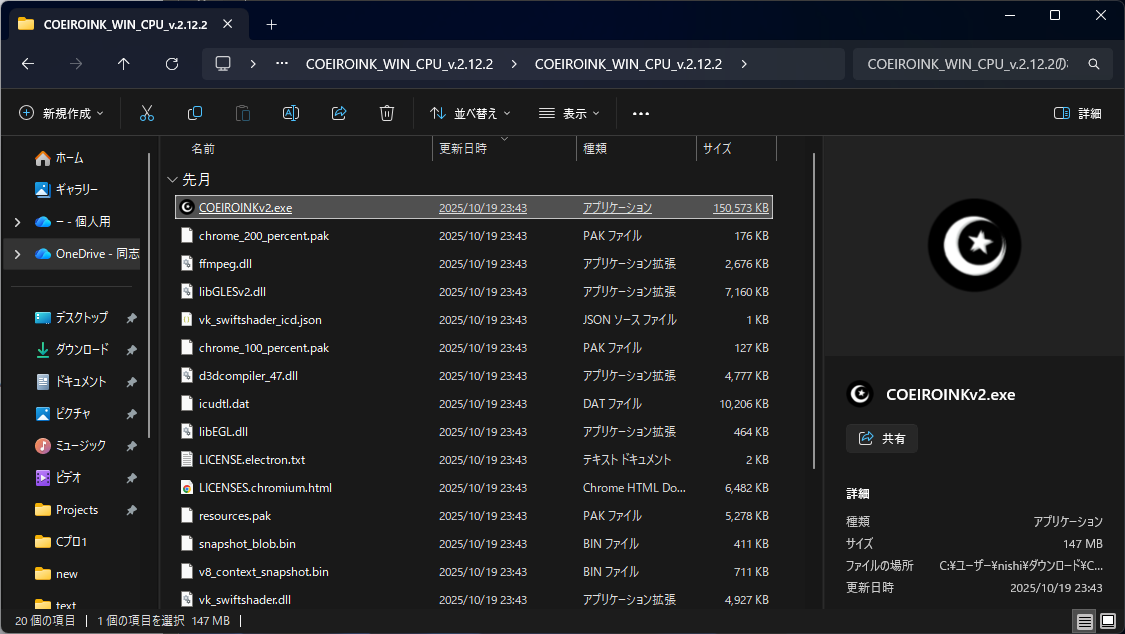
Task: Click the search magnifier icon
Action: click(1093, 64)
